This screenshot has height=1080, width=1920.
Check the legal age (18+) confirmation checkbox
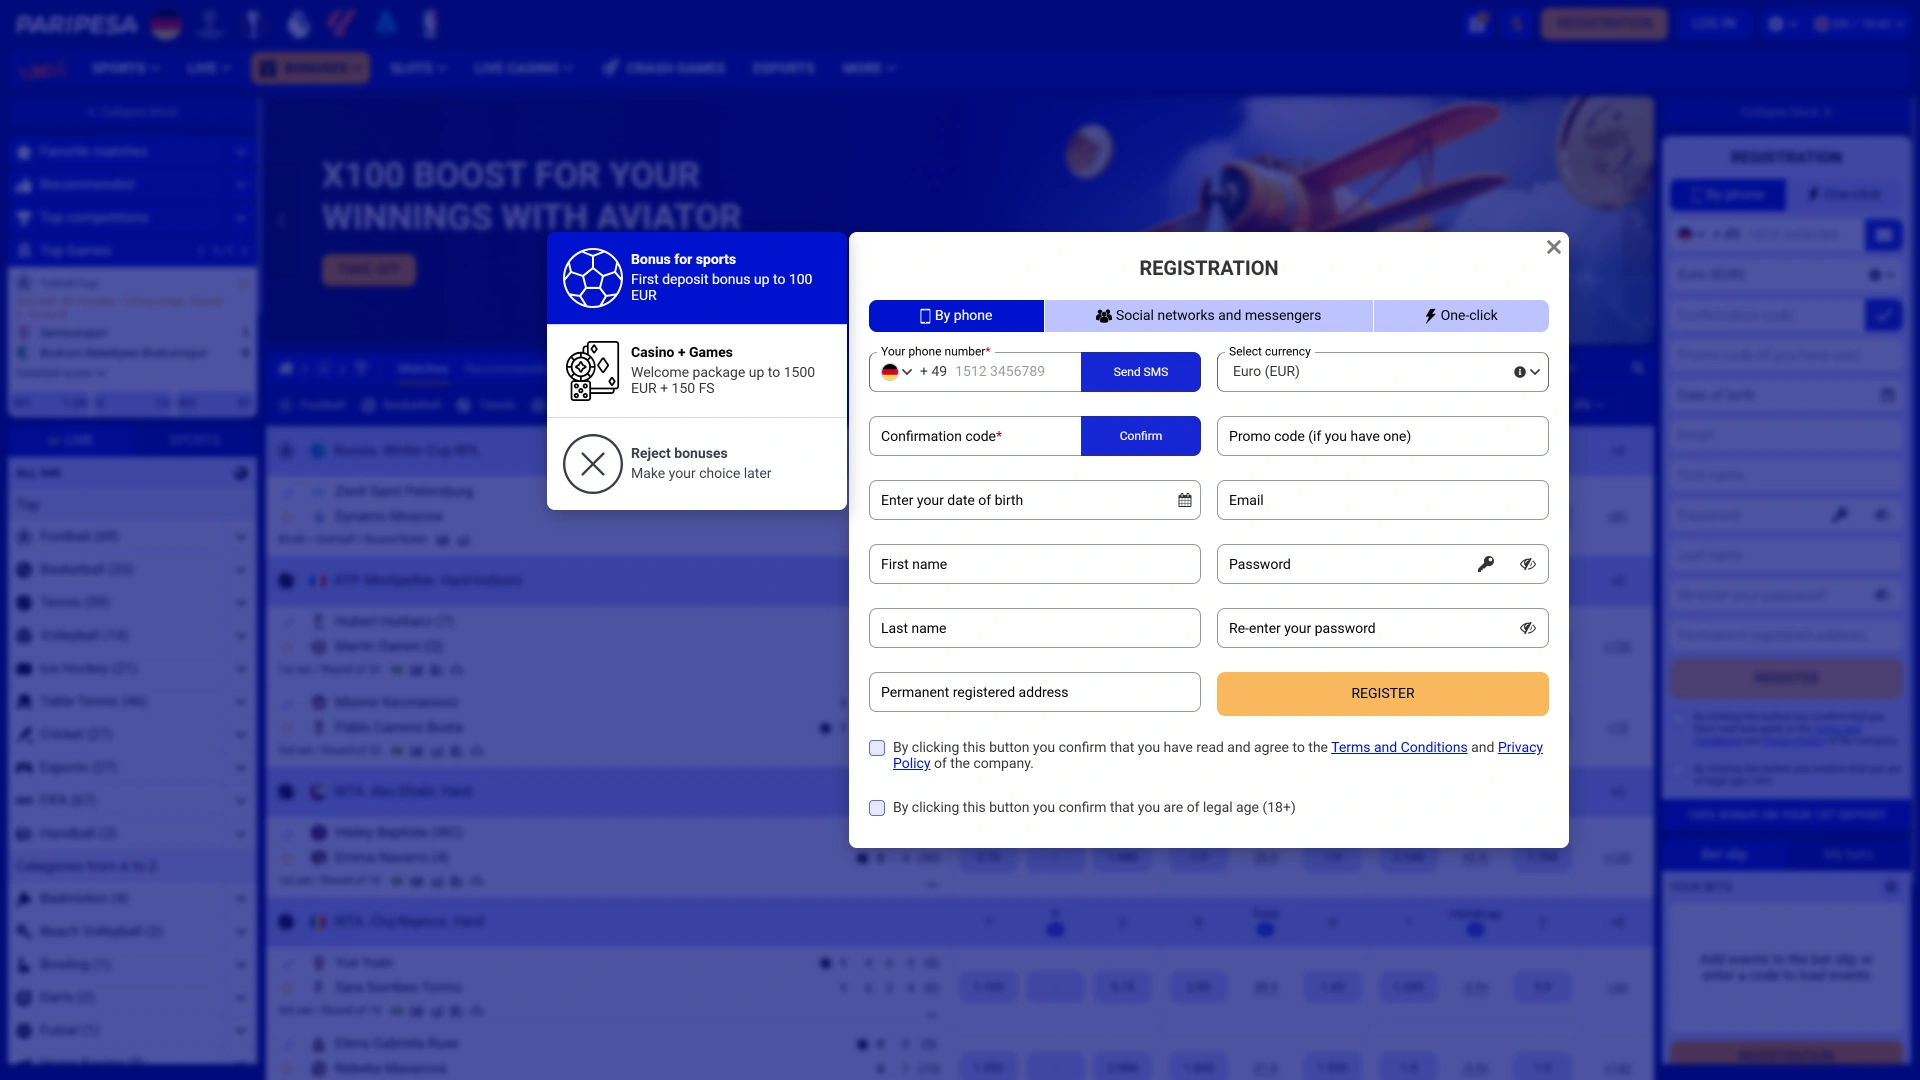tap(877, 808)
